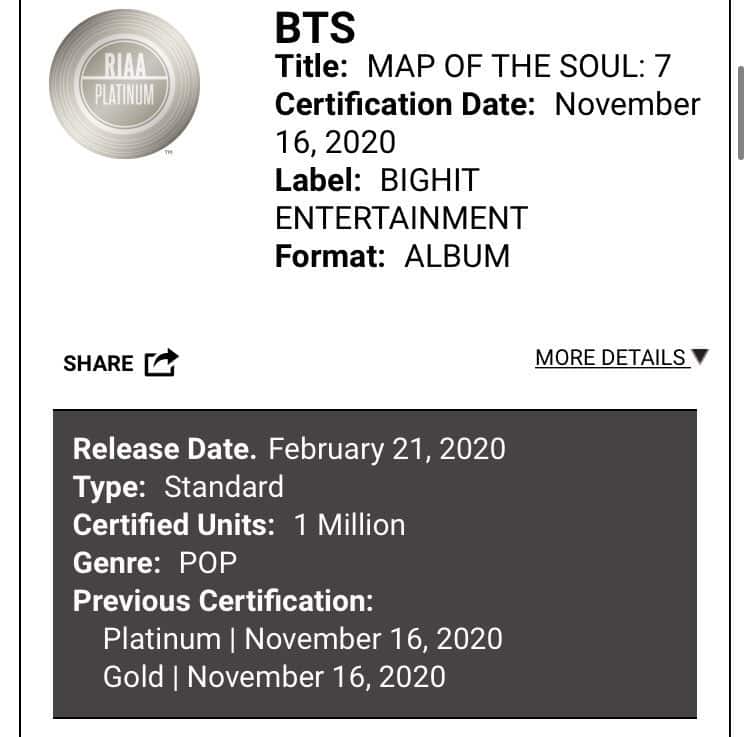Click the MORE DETAILS link
This screenshot has width=750, height=737.
[611, 358]
